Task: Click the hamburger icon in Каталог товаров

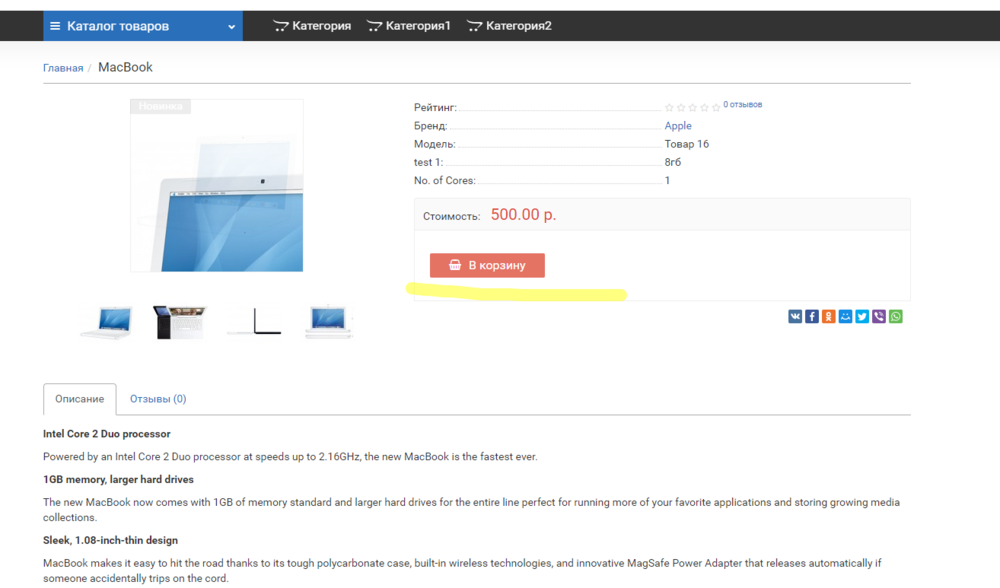Action: 55,26
